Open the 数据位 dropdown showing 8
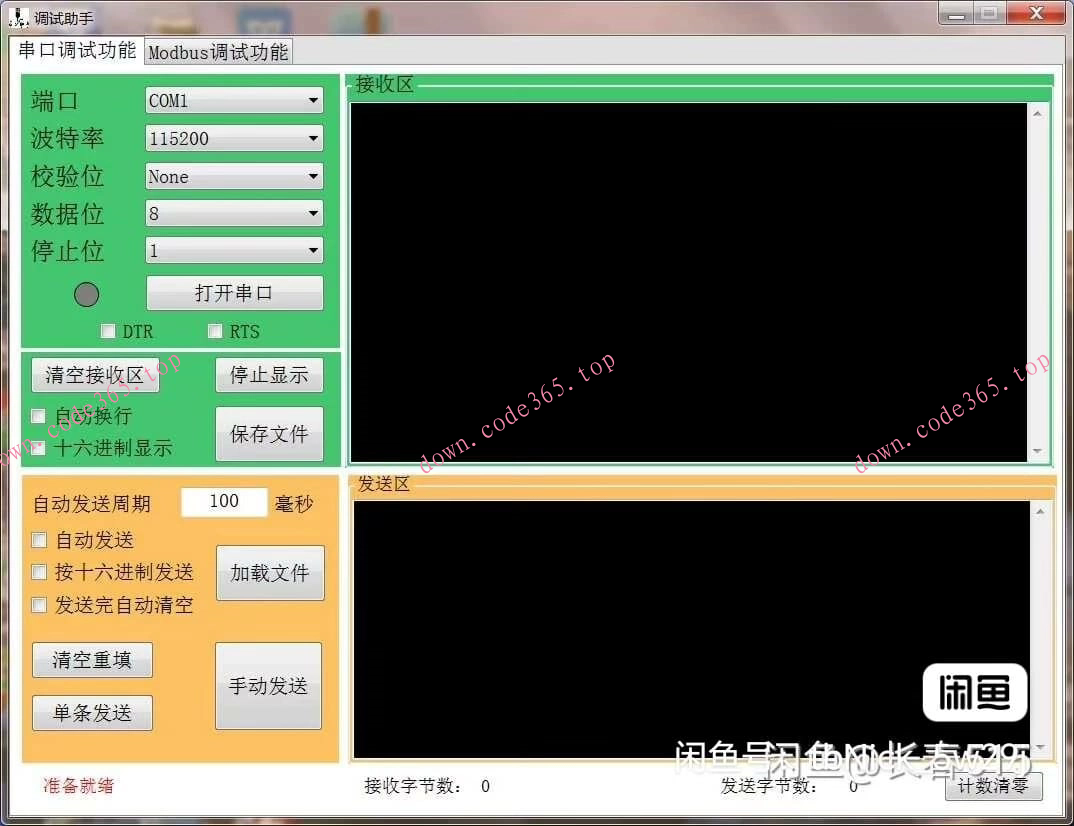 pyautogui.click(x=234, y=214)
